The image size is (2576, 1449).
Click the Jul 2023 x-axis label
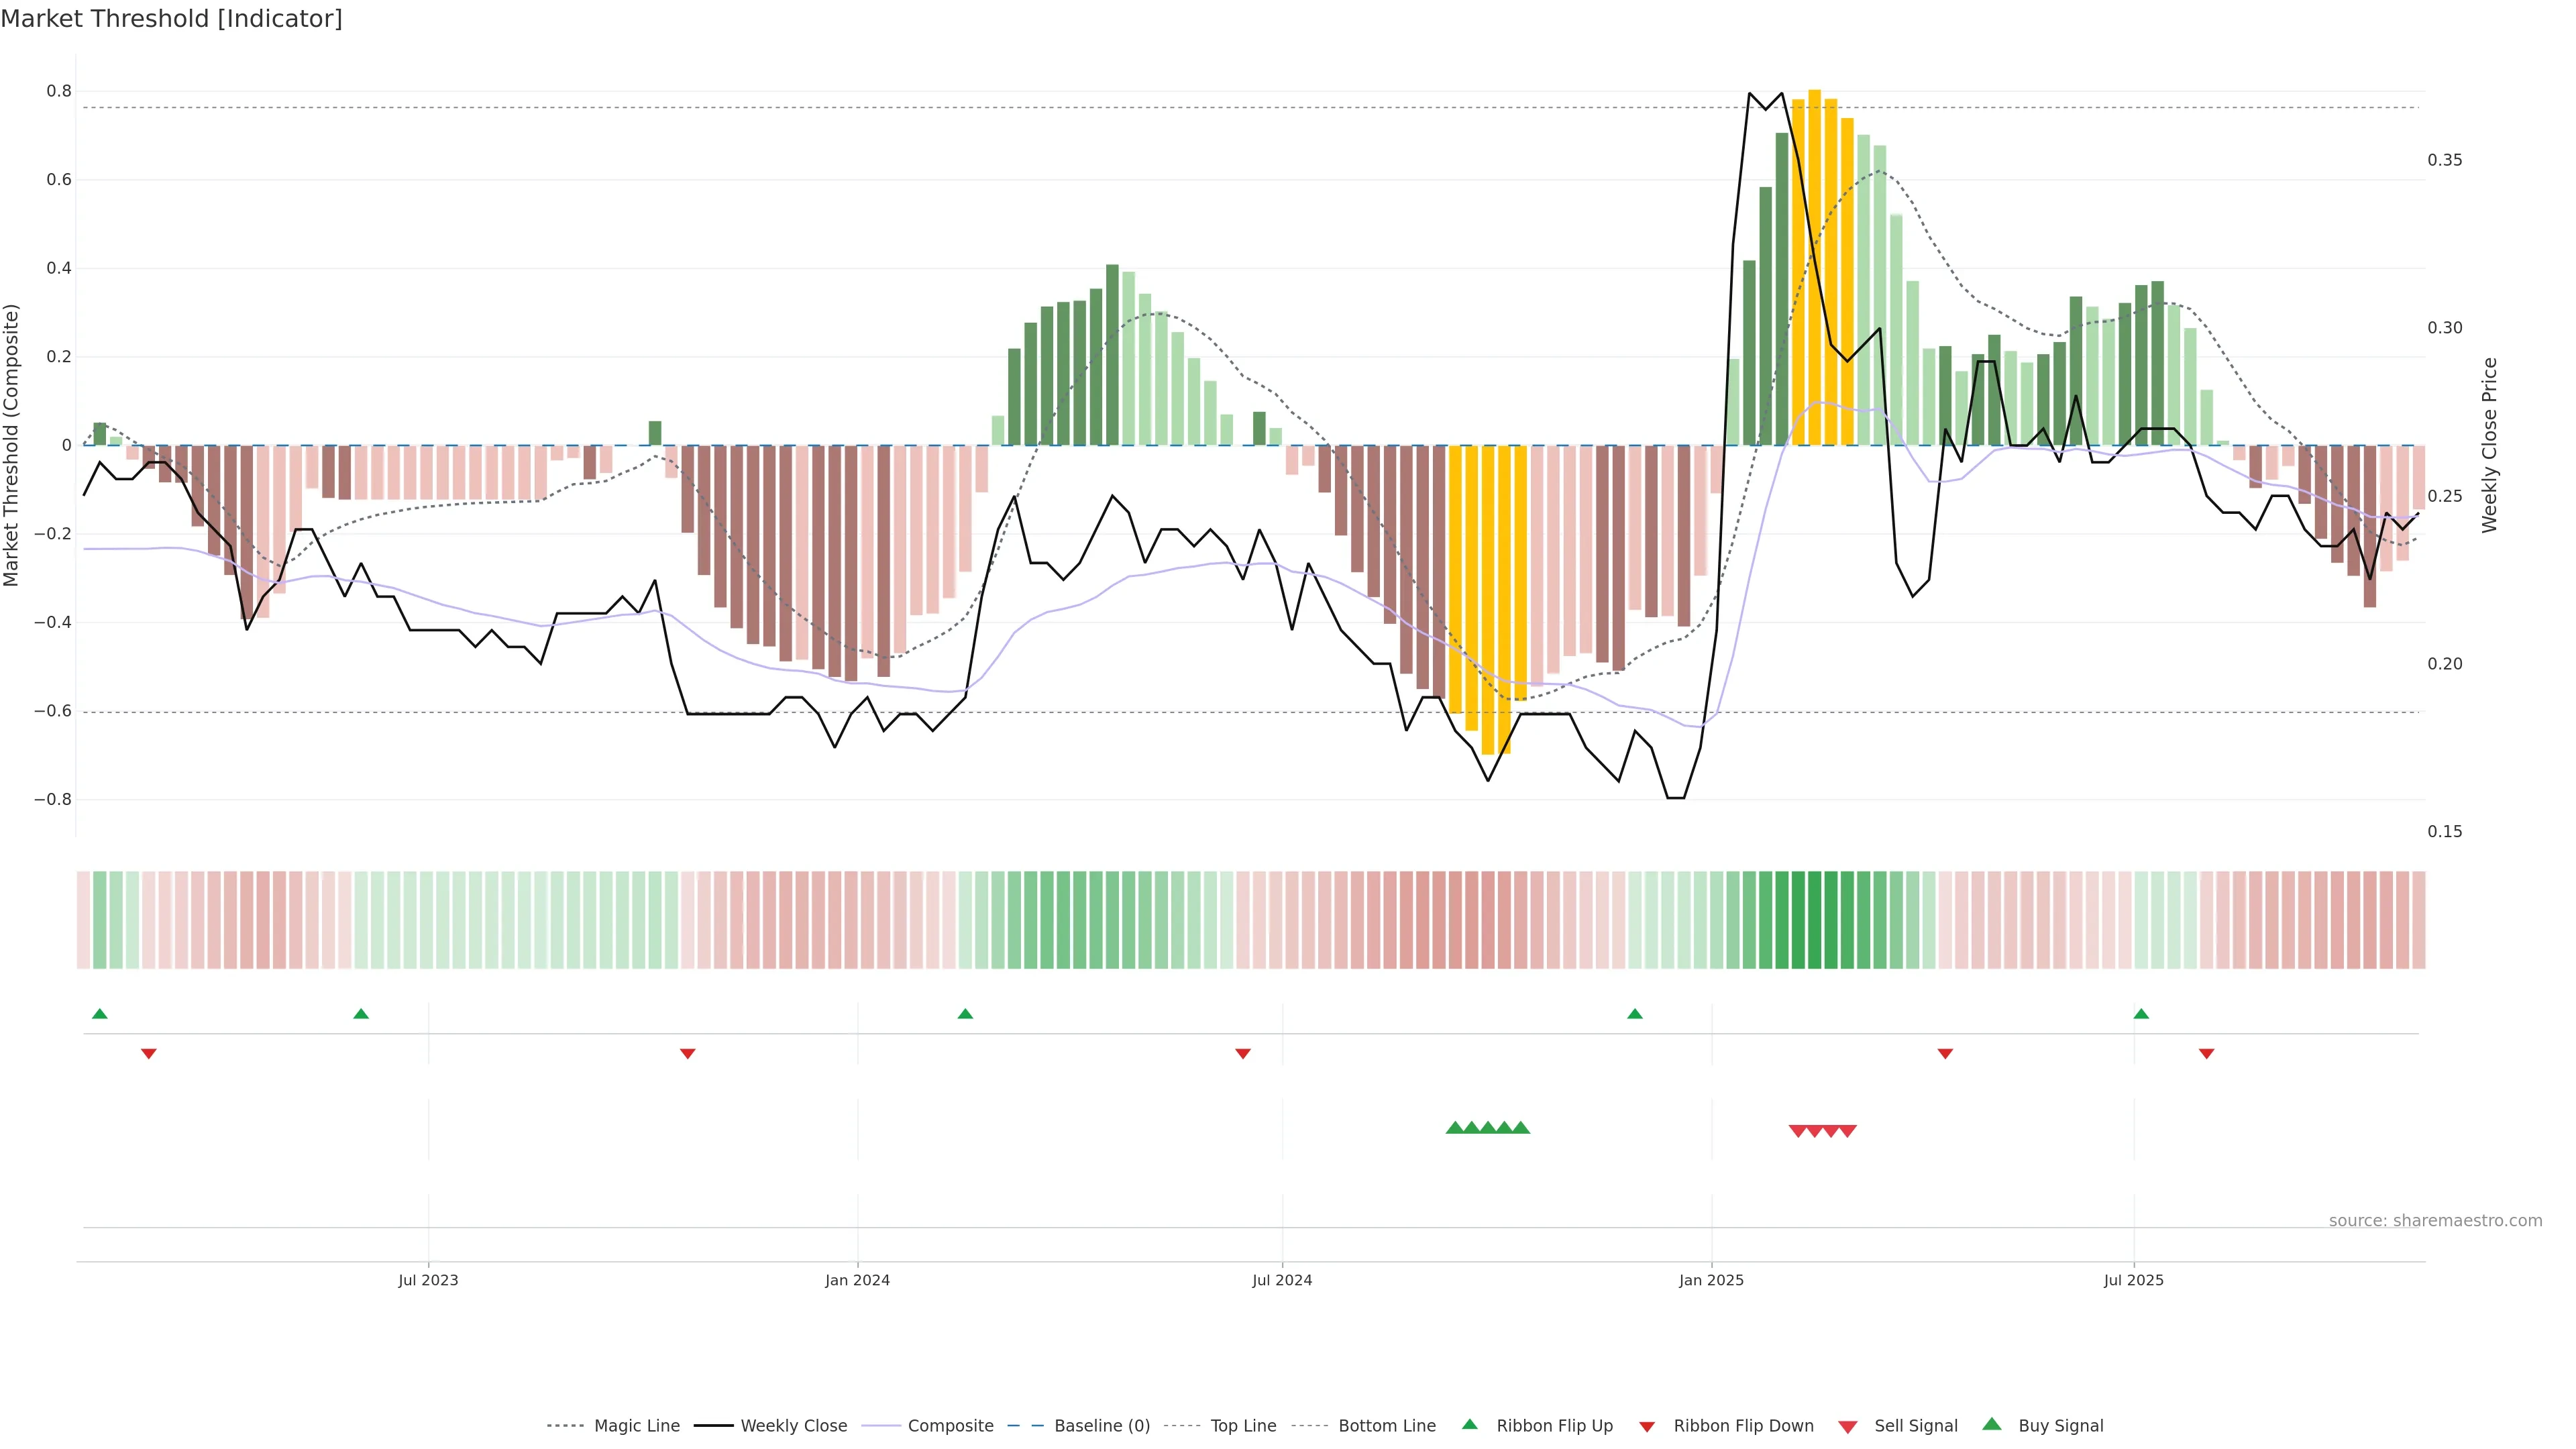pos(428,1280)
